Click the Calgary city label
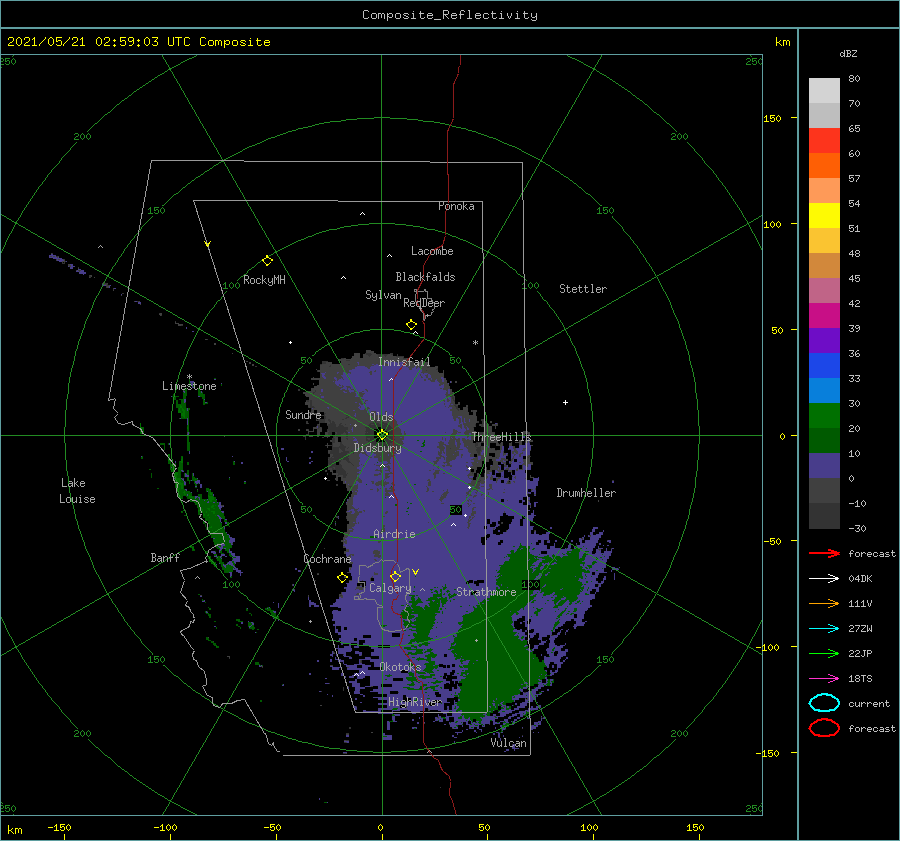The height and width of the screenshot is (841, 900). pyautogui.click(x=390, y=588)
